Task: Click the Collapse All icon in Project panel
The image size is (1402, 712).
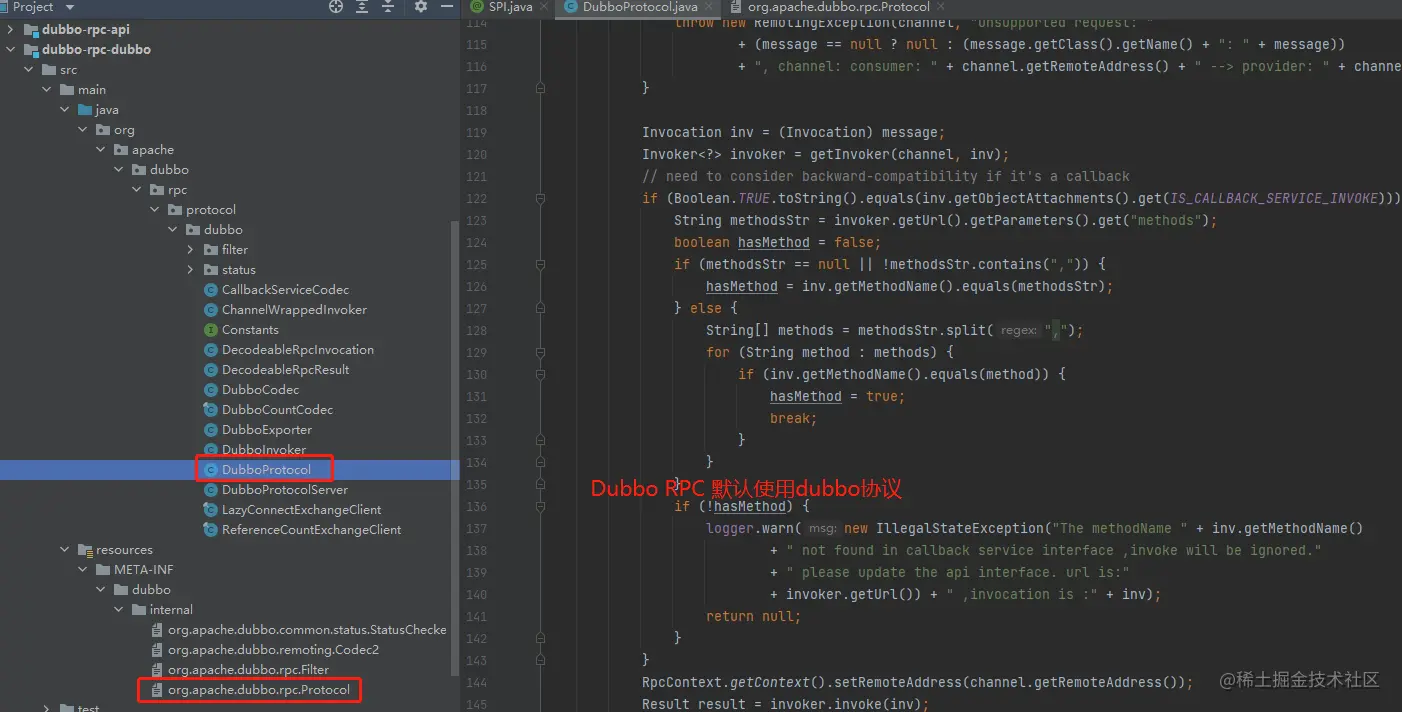Action: [x=389, y=6]
